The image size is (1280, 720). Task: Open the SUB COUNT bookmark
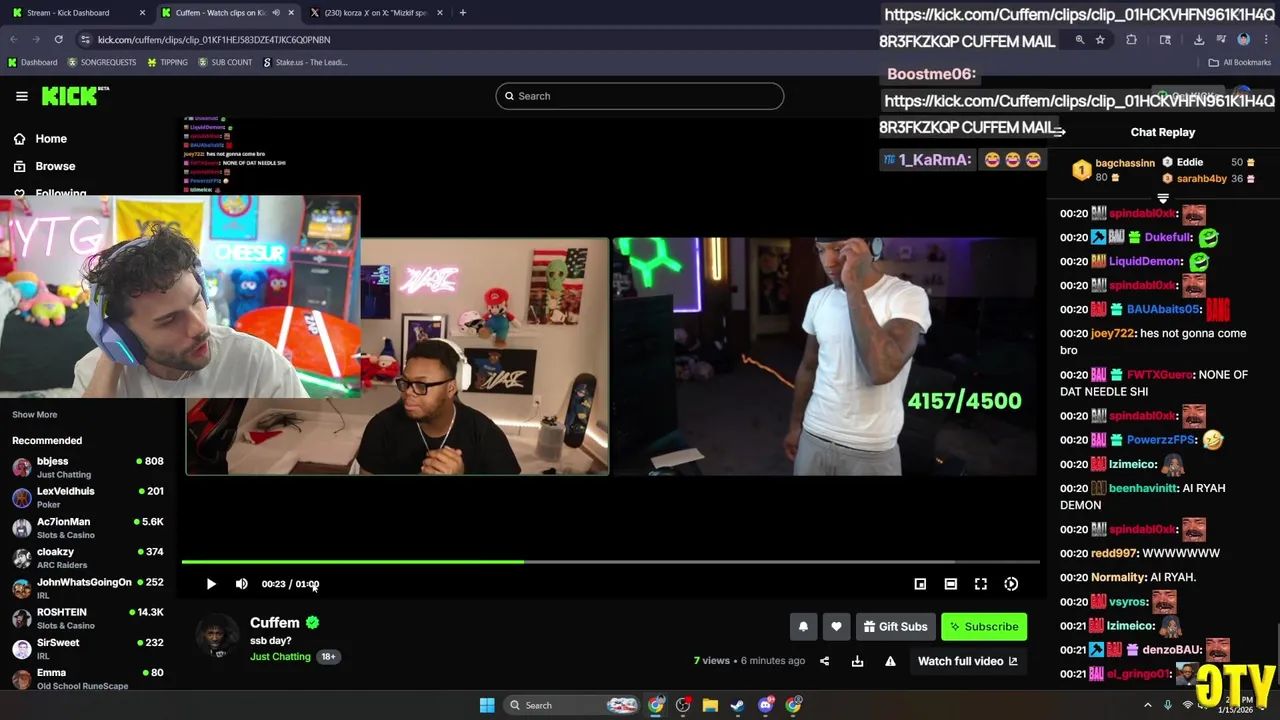(225, 62)
